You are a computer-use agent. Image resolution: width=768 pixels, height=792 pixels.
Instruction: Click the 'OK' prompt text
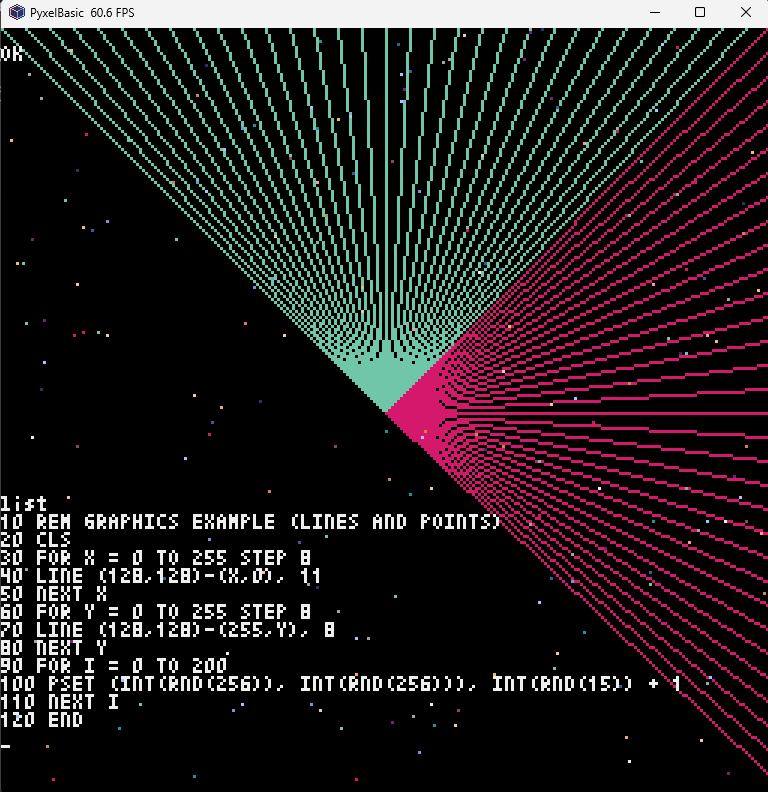(11, 54)
